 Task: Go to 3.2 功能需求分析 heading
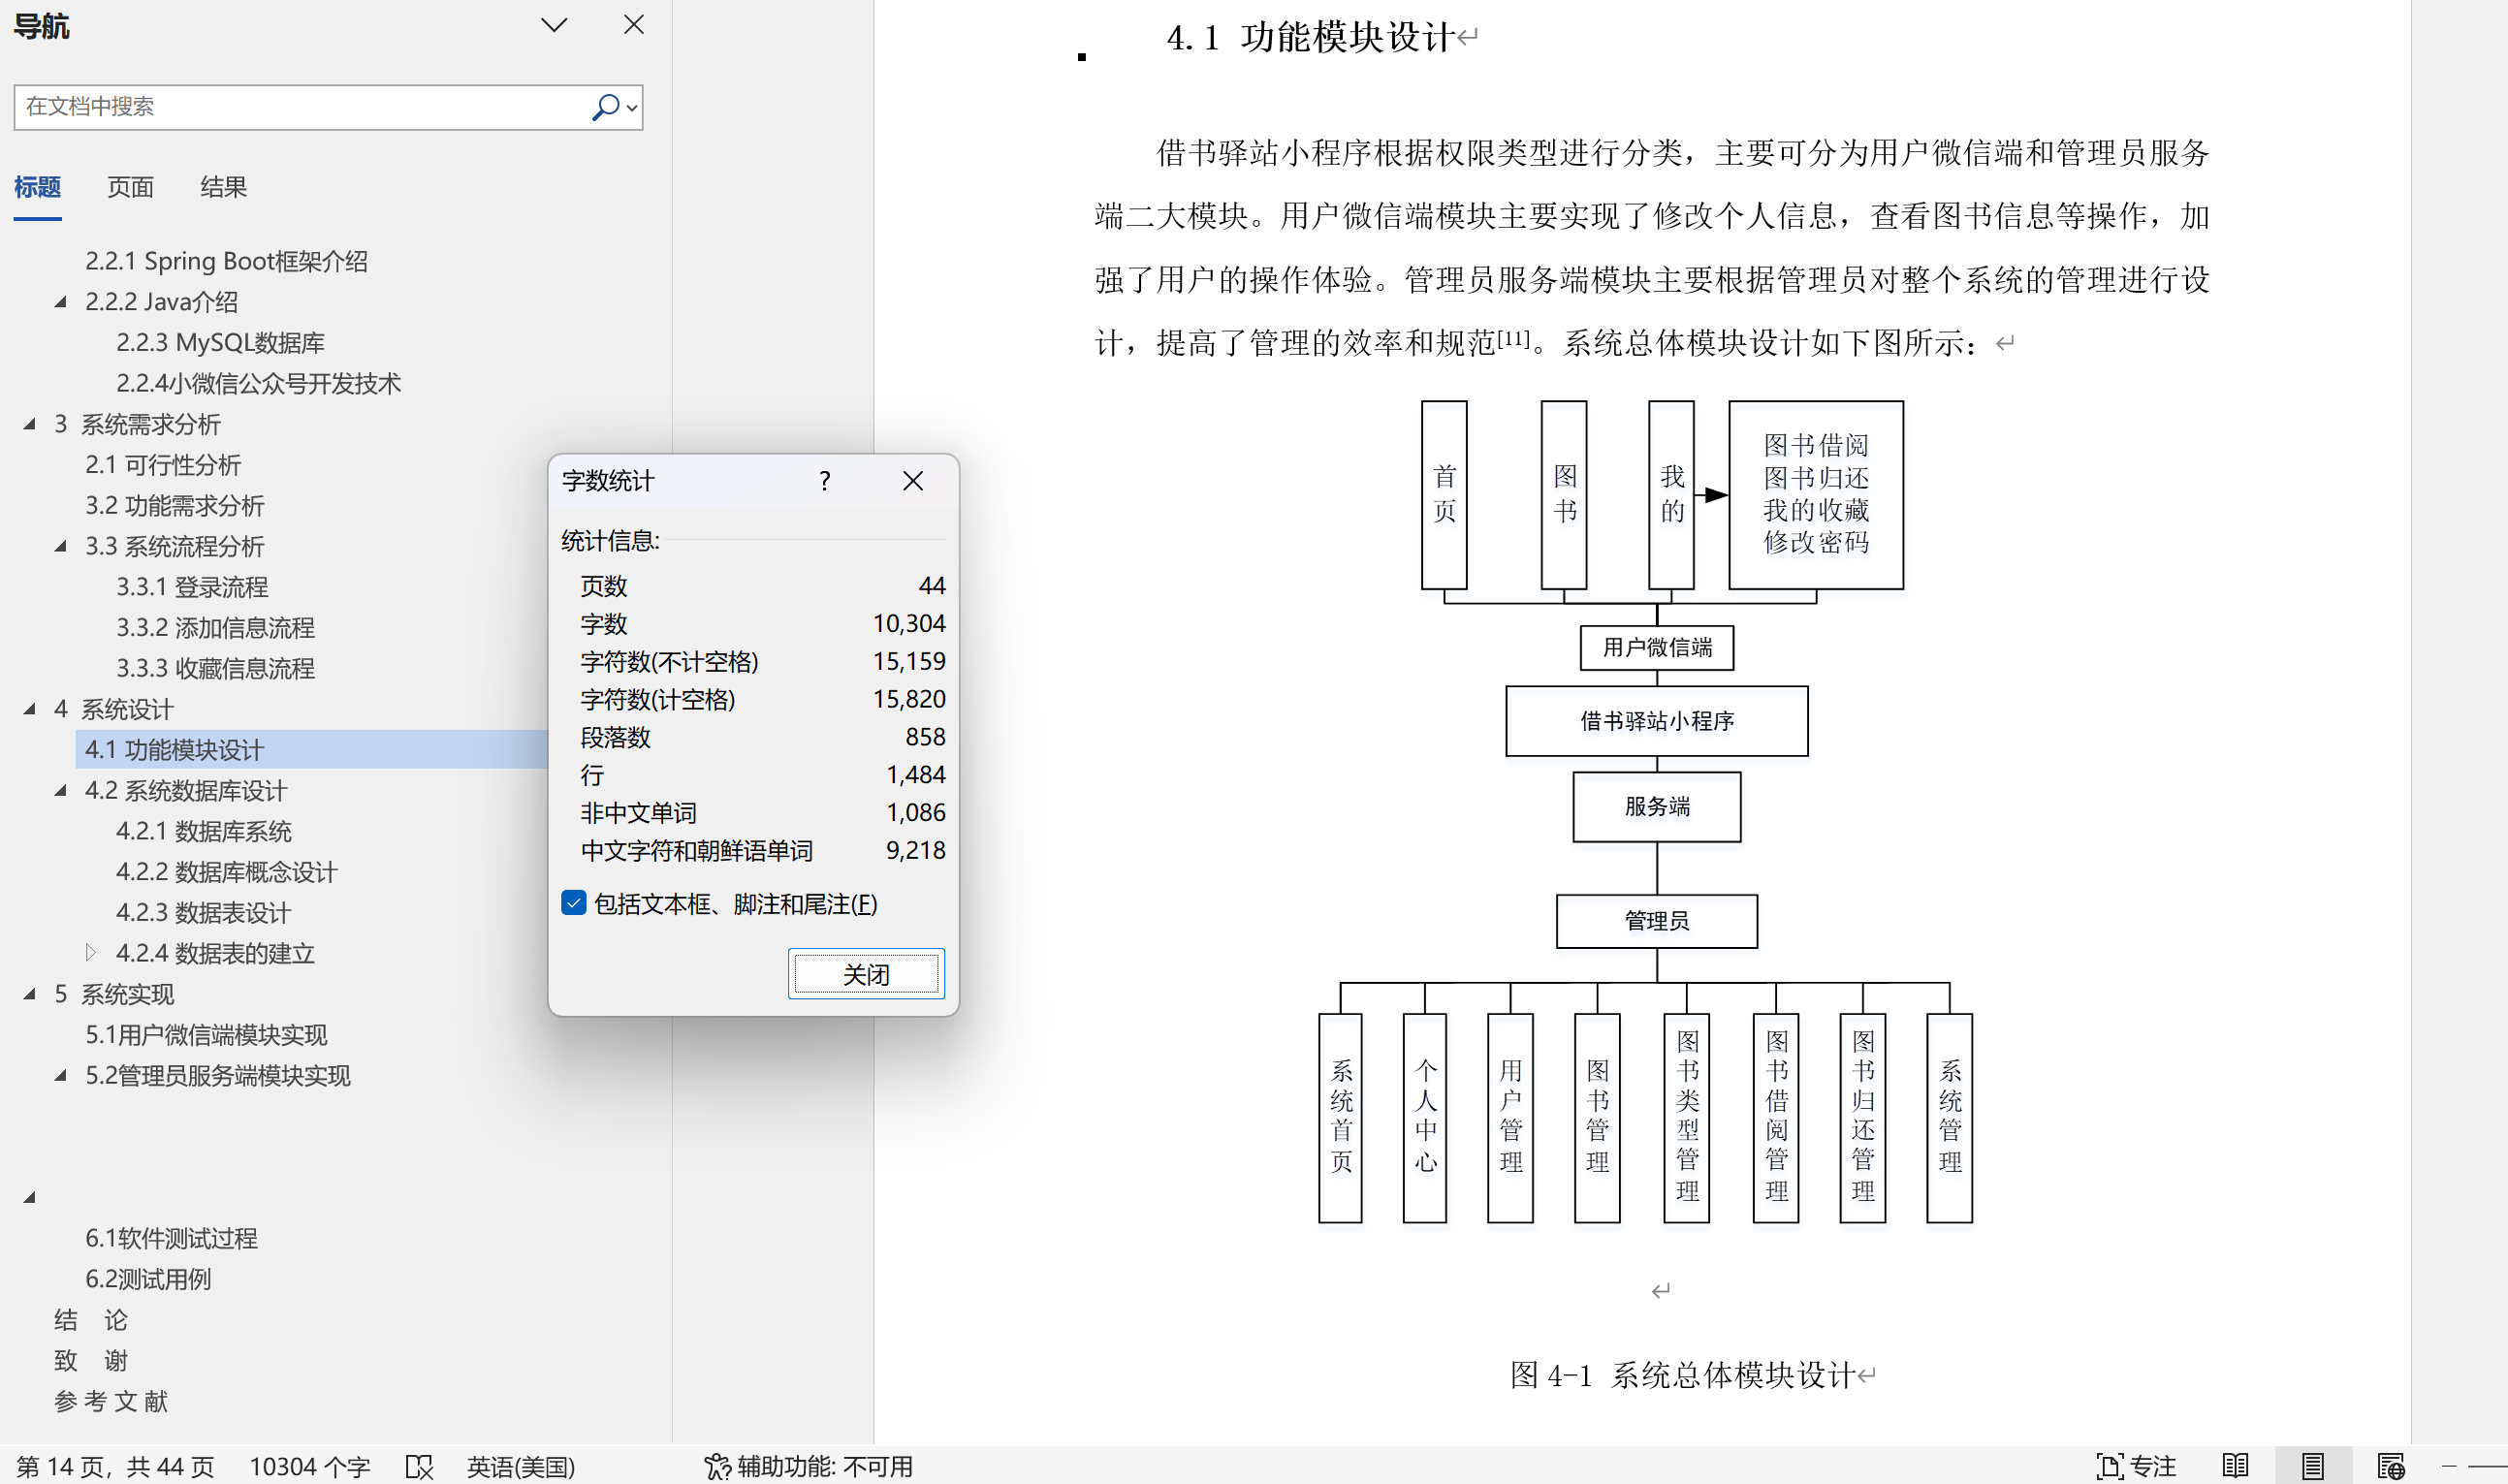tap(174, 506)
